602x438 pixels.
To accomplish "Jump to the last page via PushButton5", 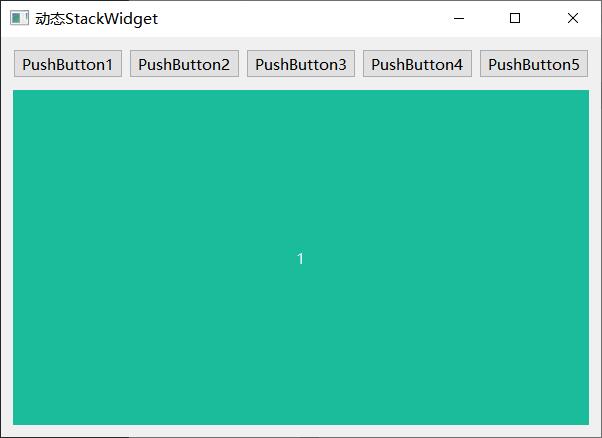I will pos(533,64).
